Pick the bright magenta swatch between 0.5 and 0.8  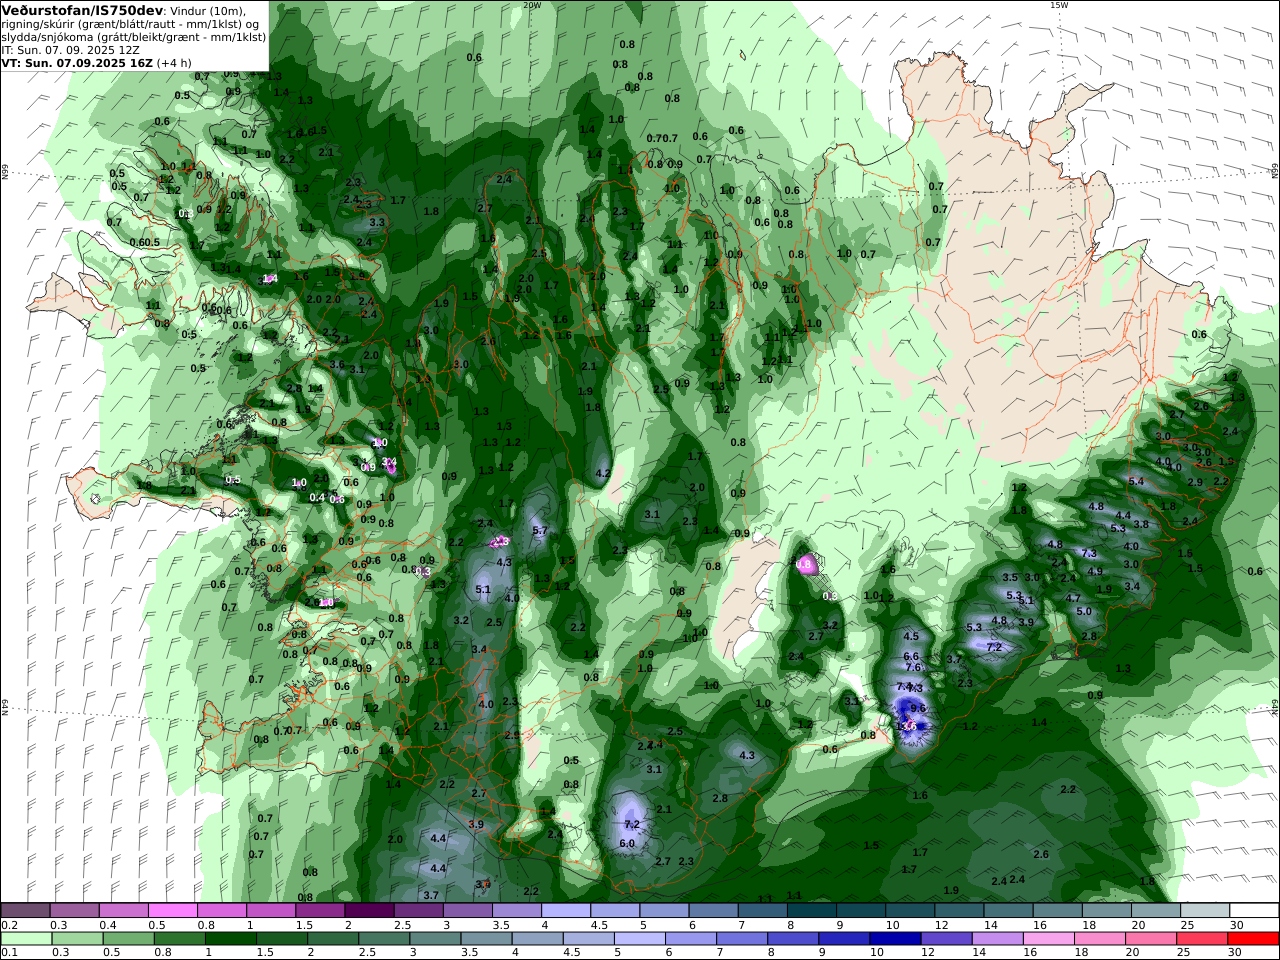tap(172, 910)
